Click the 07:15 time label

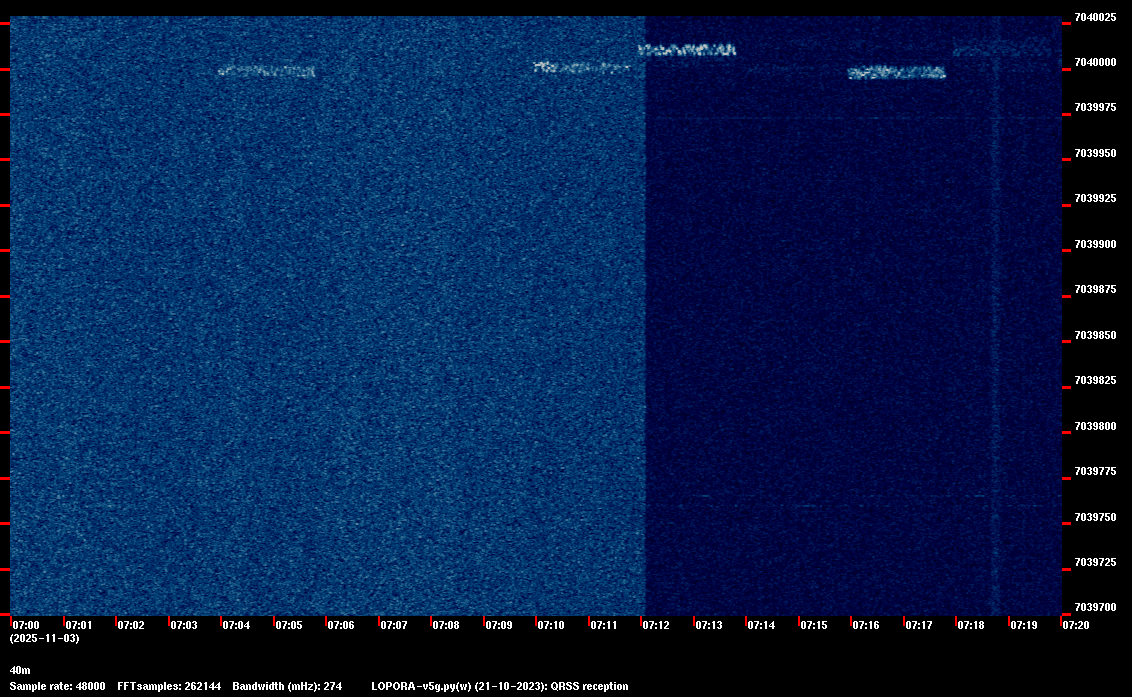point(814,625)
